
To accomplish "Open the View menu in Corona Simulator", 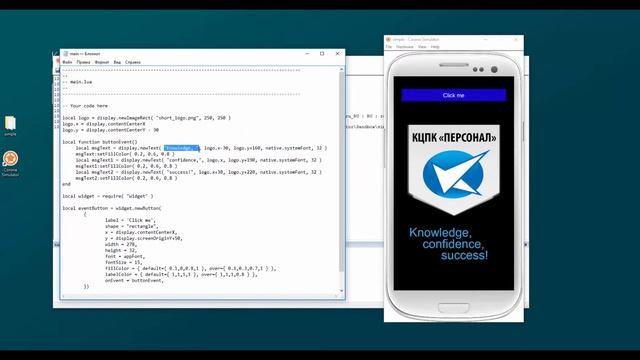I will click(422, 47).
